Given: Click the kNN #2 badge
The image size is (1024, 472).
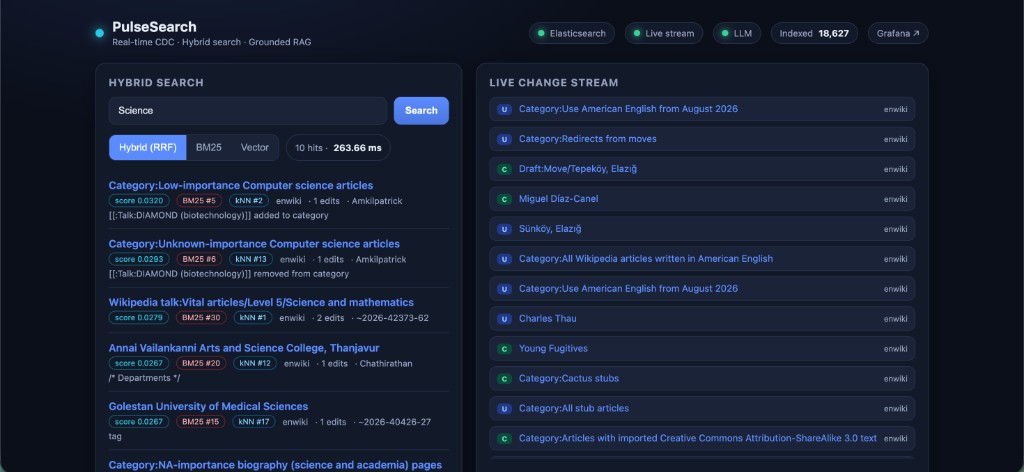Looking at the screenshot, I should coord(249,200).
